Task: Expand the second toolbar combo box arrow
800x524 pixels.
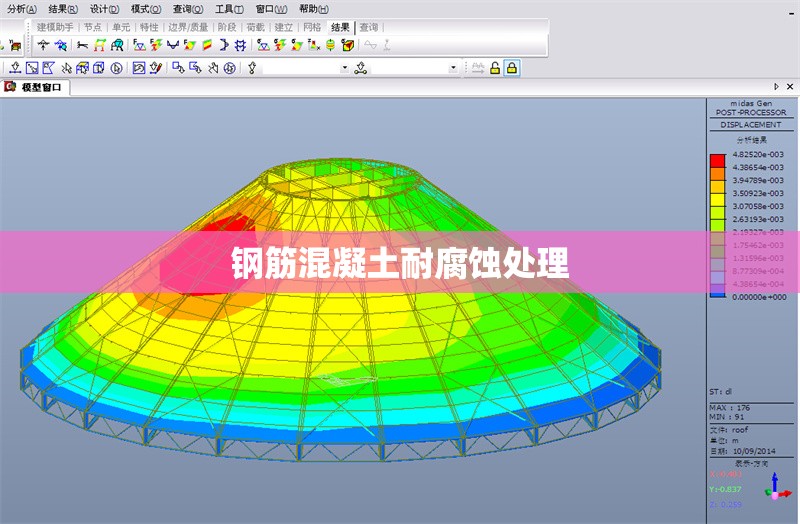Action: (x=453, y=68)
